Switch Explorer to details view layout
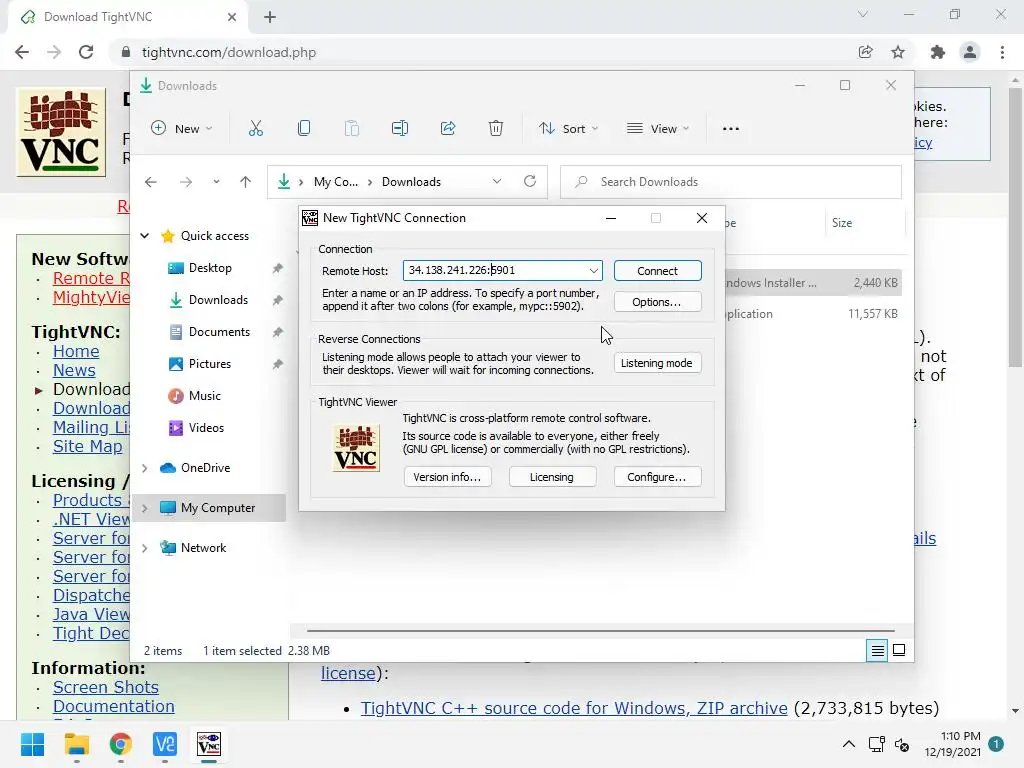 coord(877,650)
